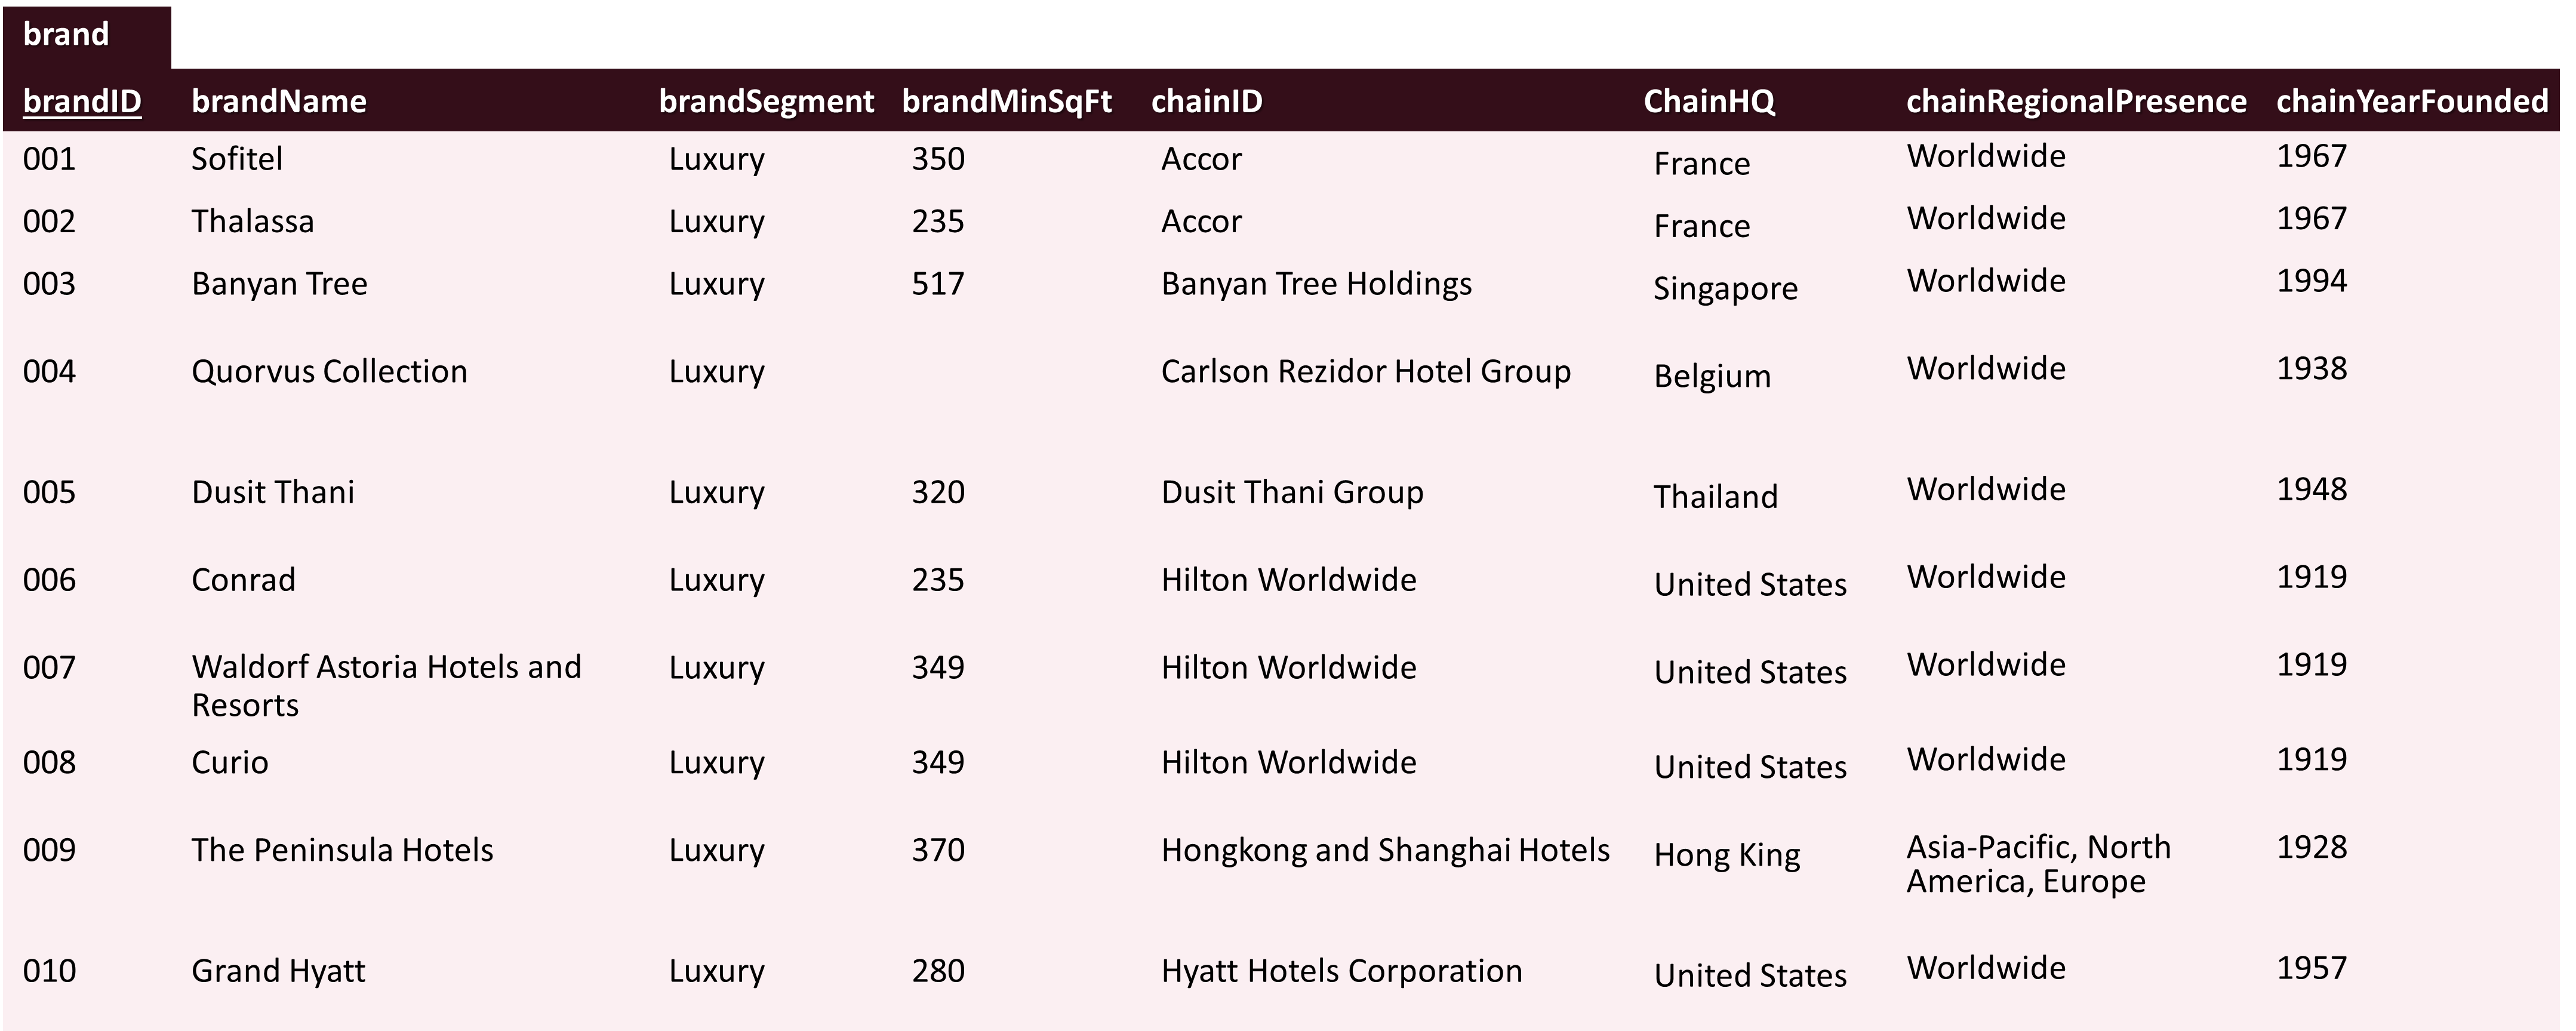2576x1031 pixels.
Task: Click the chainRegionalPresence column header
Action: (2076, 101)
